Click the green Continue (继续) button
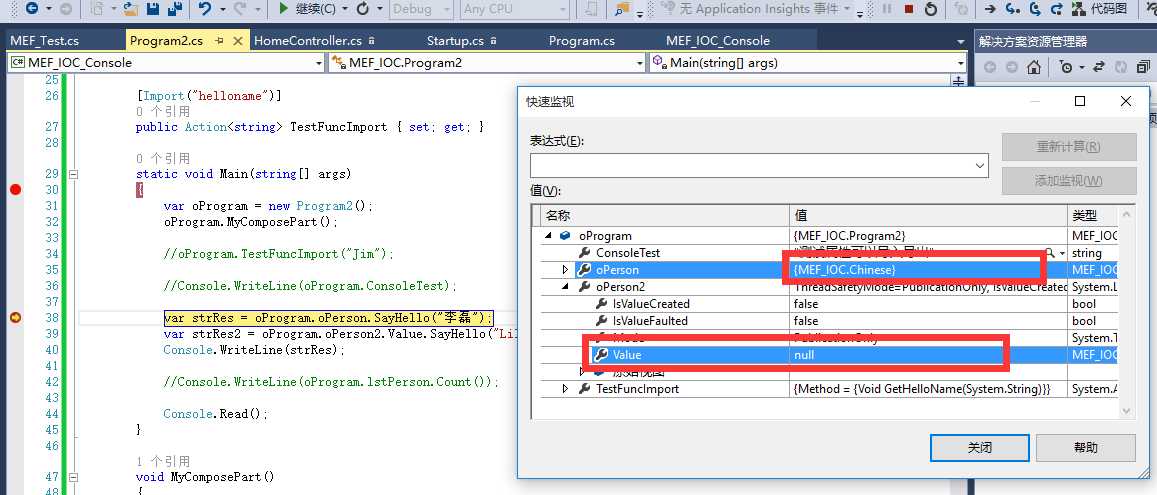Screen dimensions: 1157x495 [x=306, y=9]
